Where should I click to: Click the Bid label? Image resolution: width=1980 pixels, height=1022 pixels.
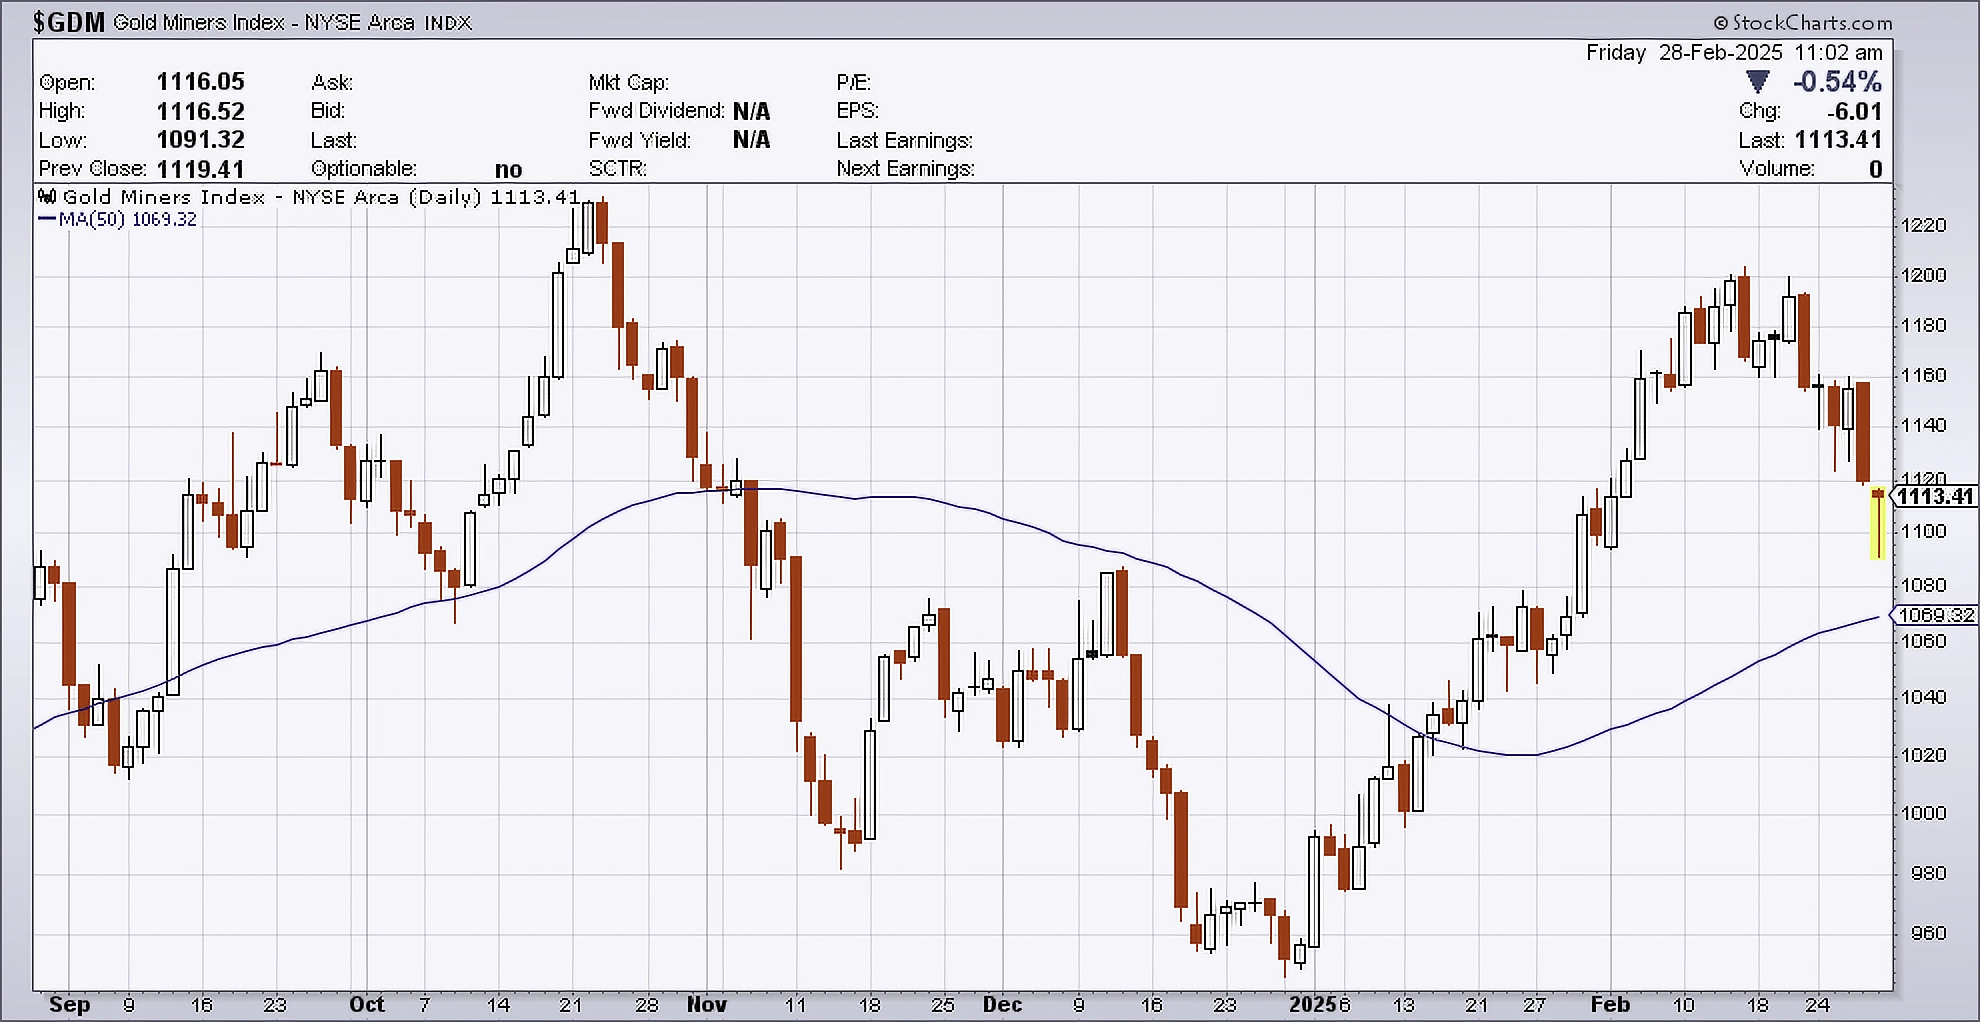click(x=328, y=110)
